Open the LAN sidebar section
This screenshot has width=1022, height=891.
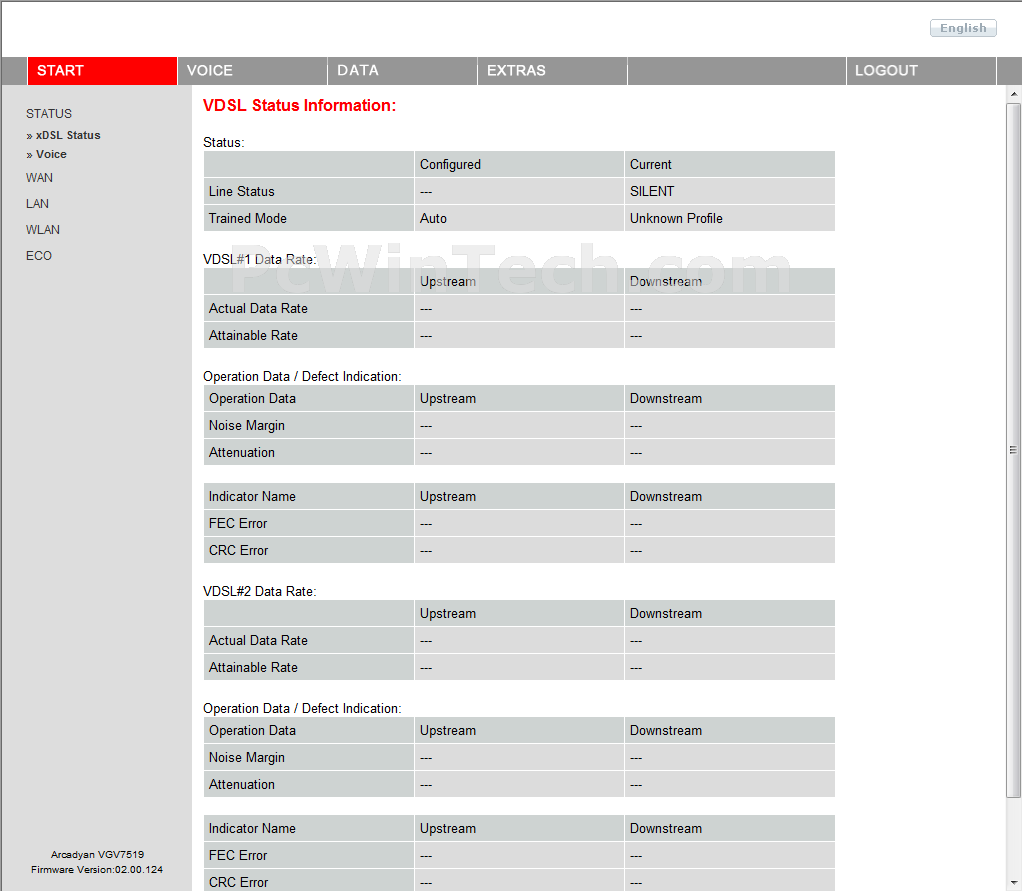(37, 203)
